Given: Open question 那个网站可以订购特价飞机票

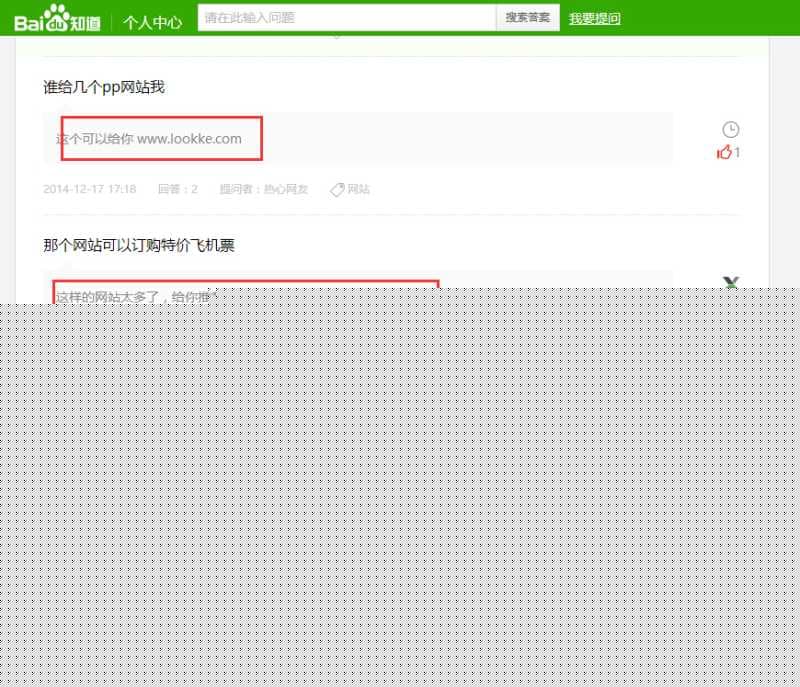Looking at the screenshot, I should click(x=138, y=245).
